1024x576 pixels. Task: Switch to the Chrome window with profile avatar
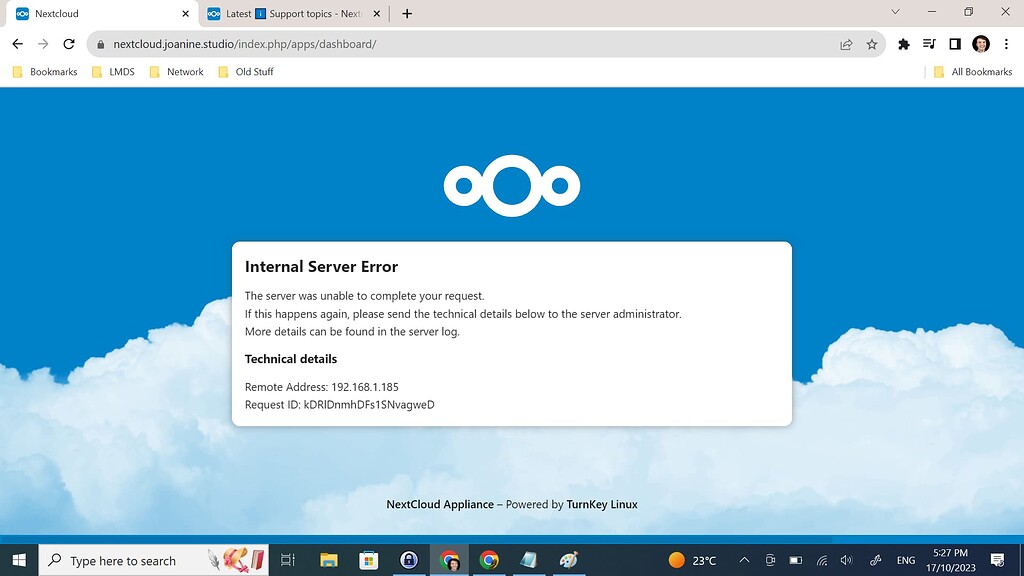[449, 560]
